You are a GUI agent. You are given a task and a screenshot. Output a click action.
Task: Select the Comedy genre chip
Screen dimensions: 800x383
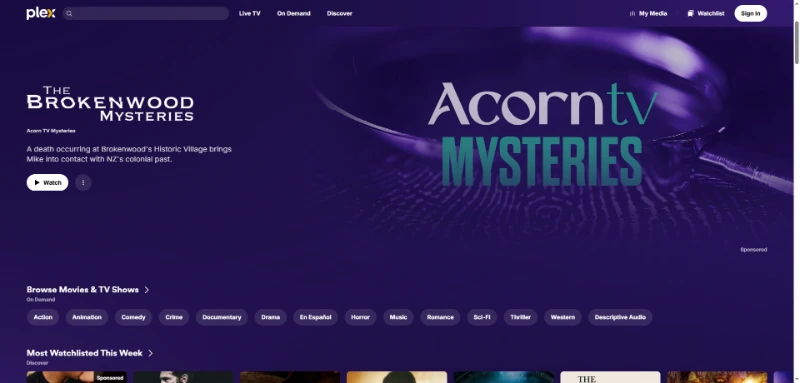pos(133,317)
